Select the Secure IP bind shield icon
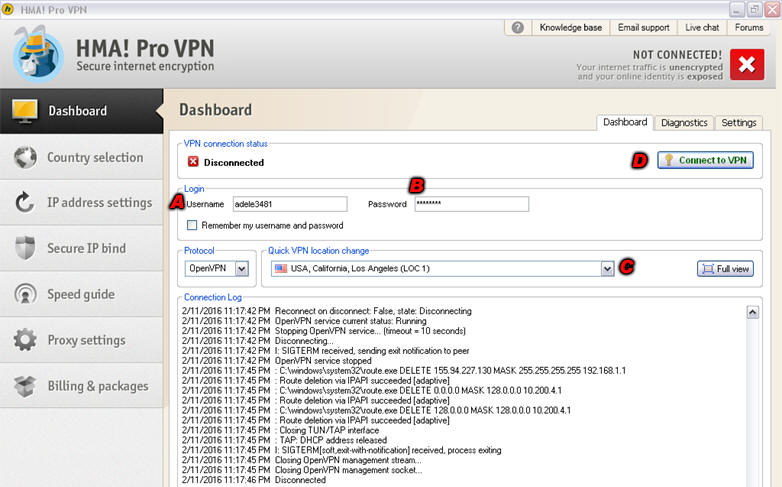Viewport: 782px width, 487px height. [25, 249]
